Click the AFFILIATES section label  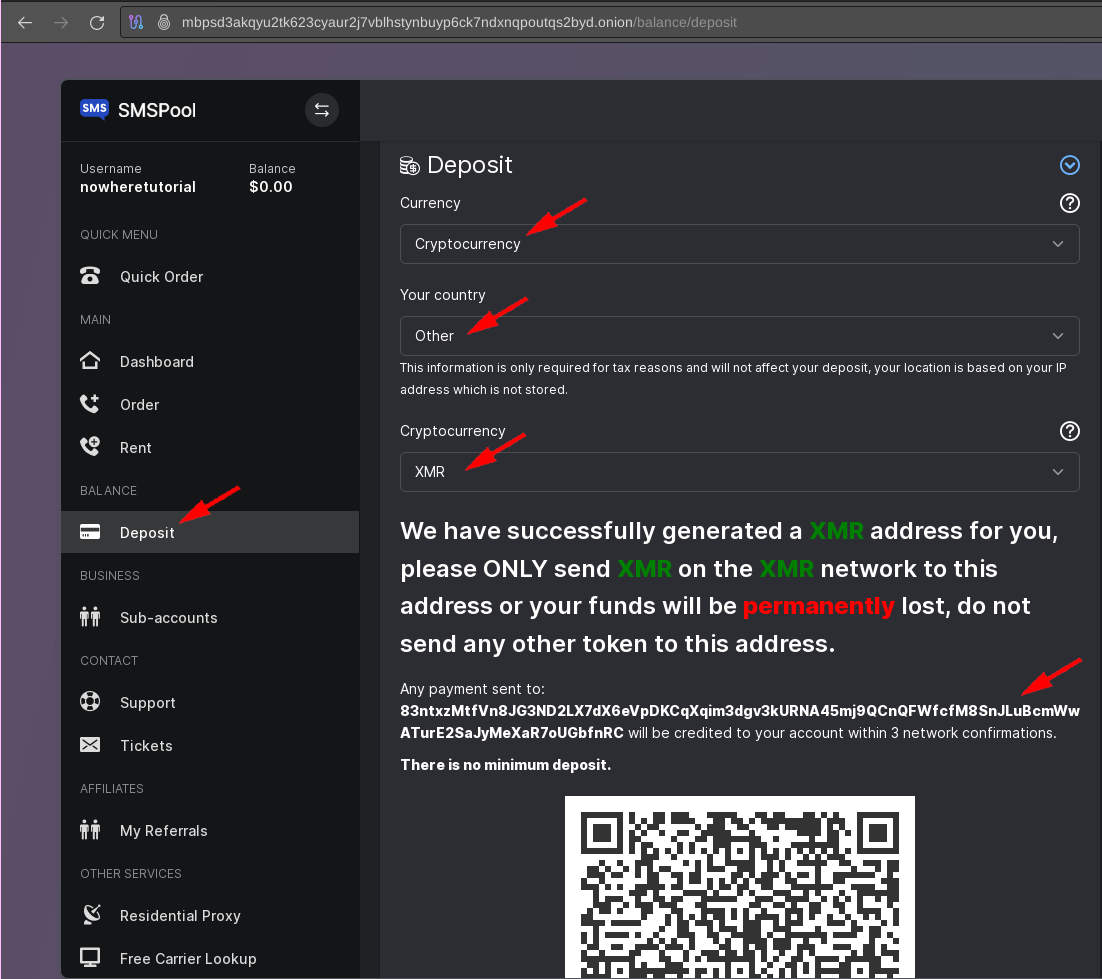click(x=112, y=789)
